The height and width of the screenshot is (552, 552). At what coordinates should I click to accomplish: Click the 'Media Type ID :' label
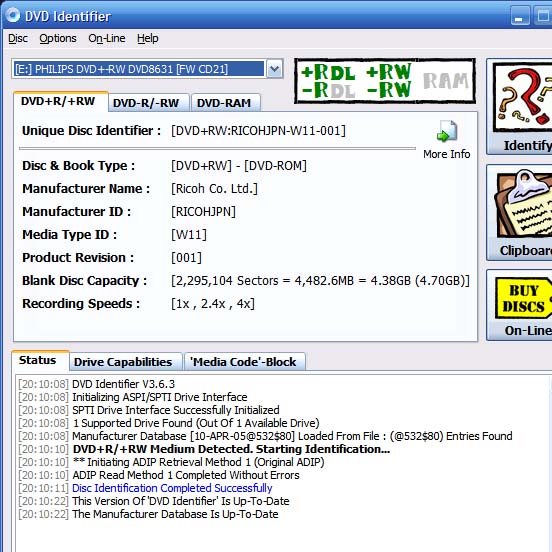click(69, 234)
